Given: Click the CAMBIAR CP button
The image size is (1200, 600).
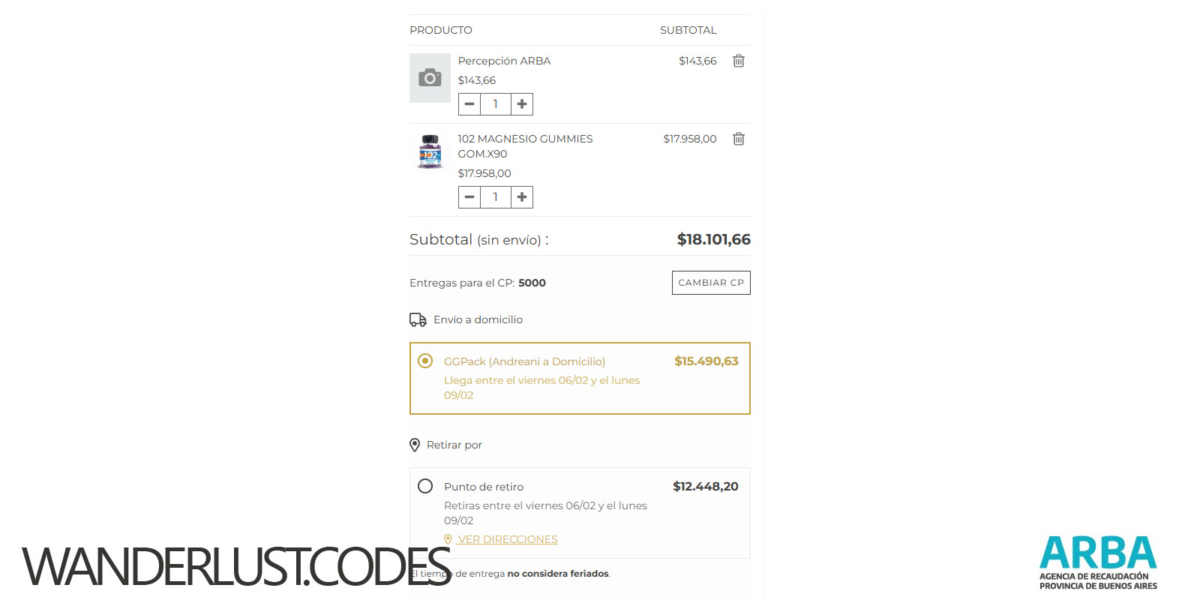Looking at the screenshot, I should (x=710, y=282).
